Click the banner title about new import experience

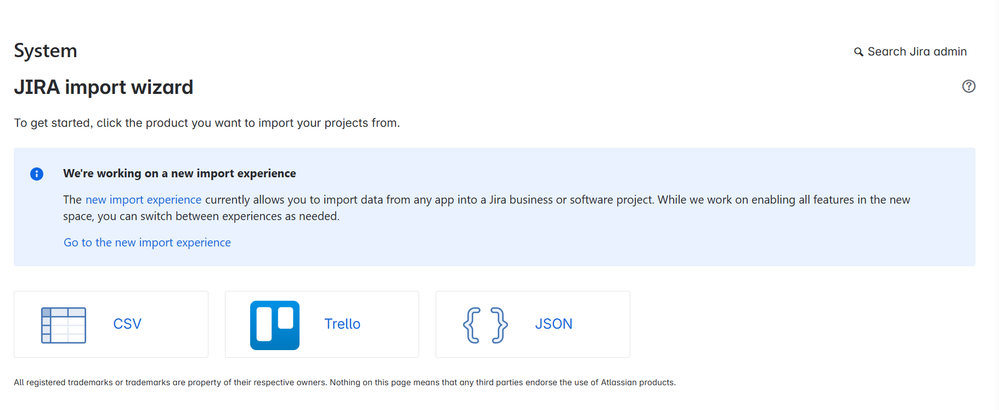[x=180, y=173]
